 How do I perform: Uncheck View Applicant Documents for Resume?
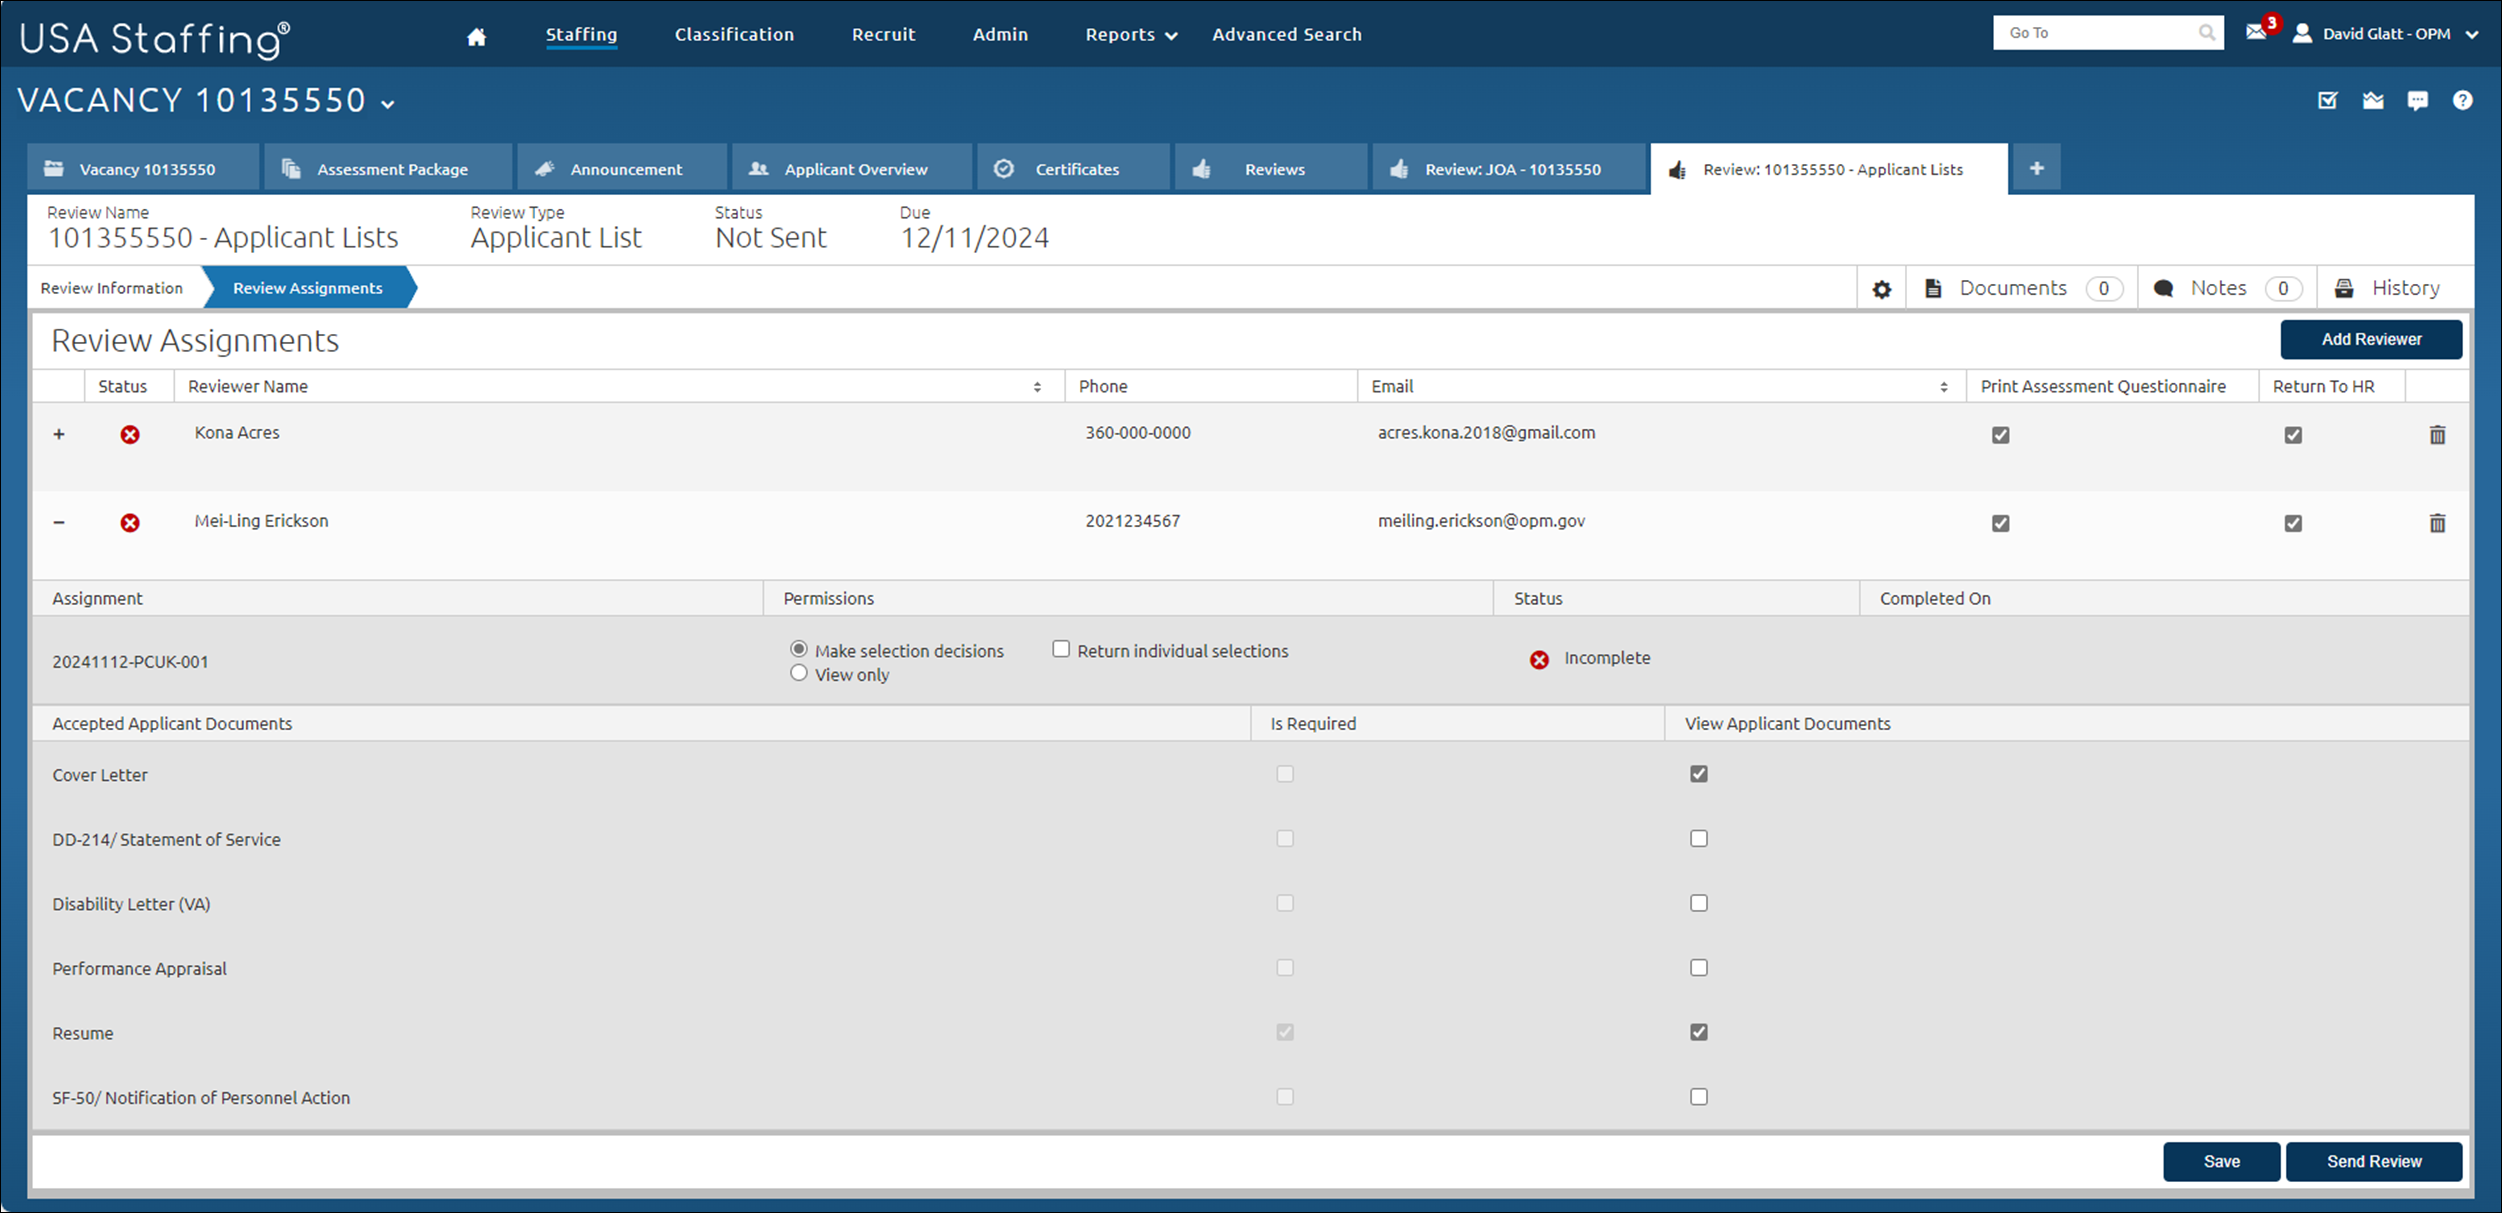click(x=1698, y=1032)
